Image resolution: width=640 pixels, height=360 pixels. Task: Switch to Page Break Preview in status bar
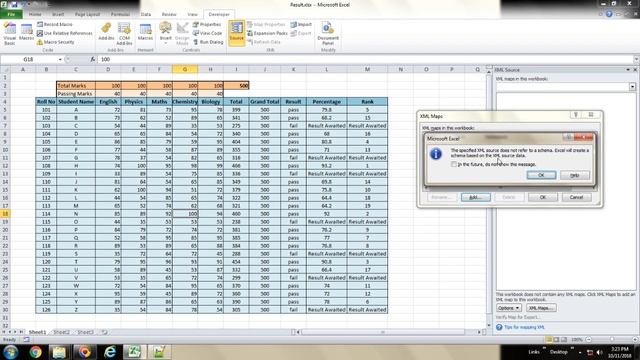click(564, 340)
